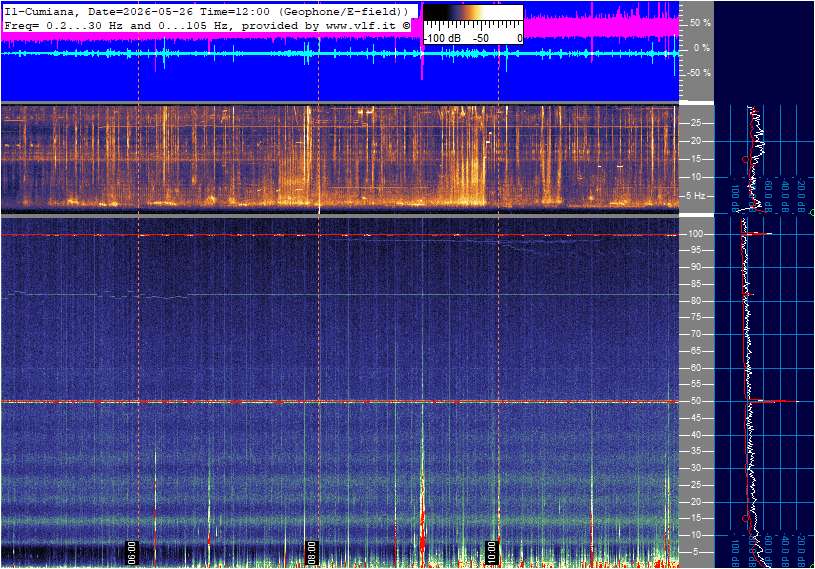The image size is (815, 569).
Task: Click the 70 Hz axis label
Action: tap(695, 334)
